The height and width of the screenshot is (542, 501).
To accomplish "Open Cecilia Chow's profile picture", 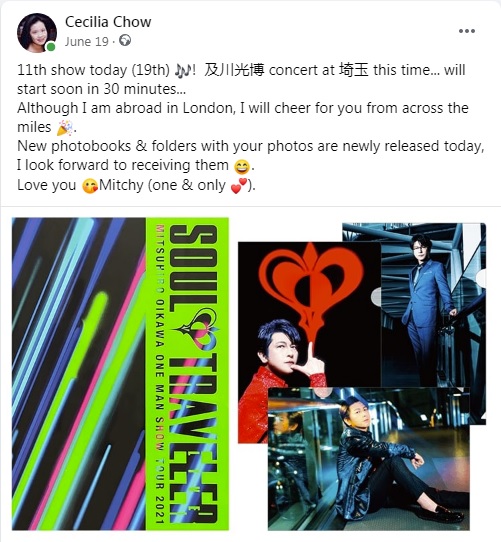I will [37, 33].
